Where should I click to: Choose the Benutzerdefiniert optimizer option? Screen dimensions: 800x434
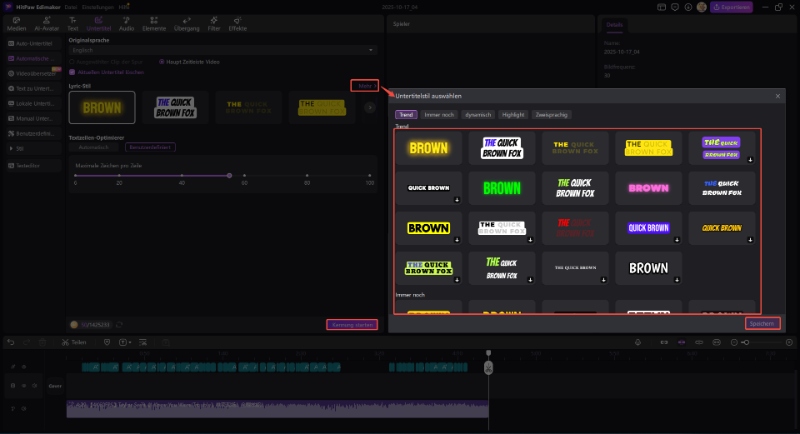pyautogui.click(x=151, y=147)
